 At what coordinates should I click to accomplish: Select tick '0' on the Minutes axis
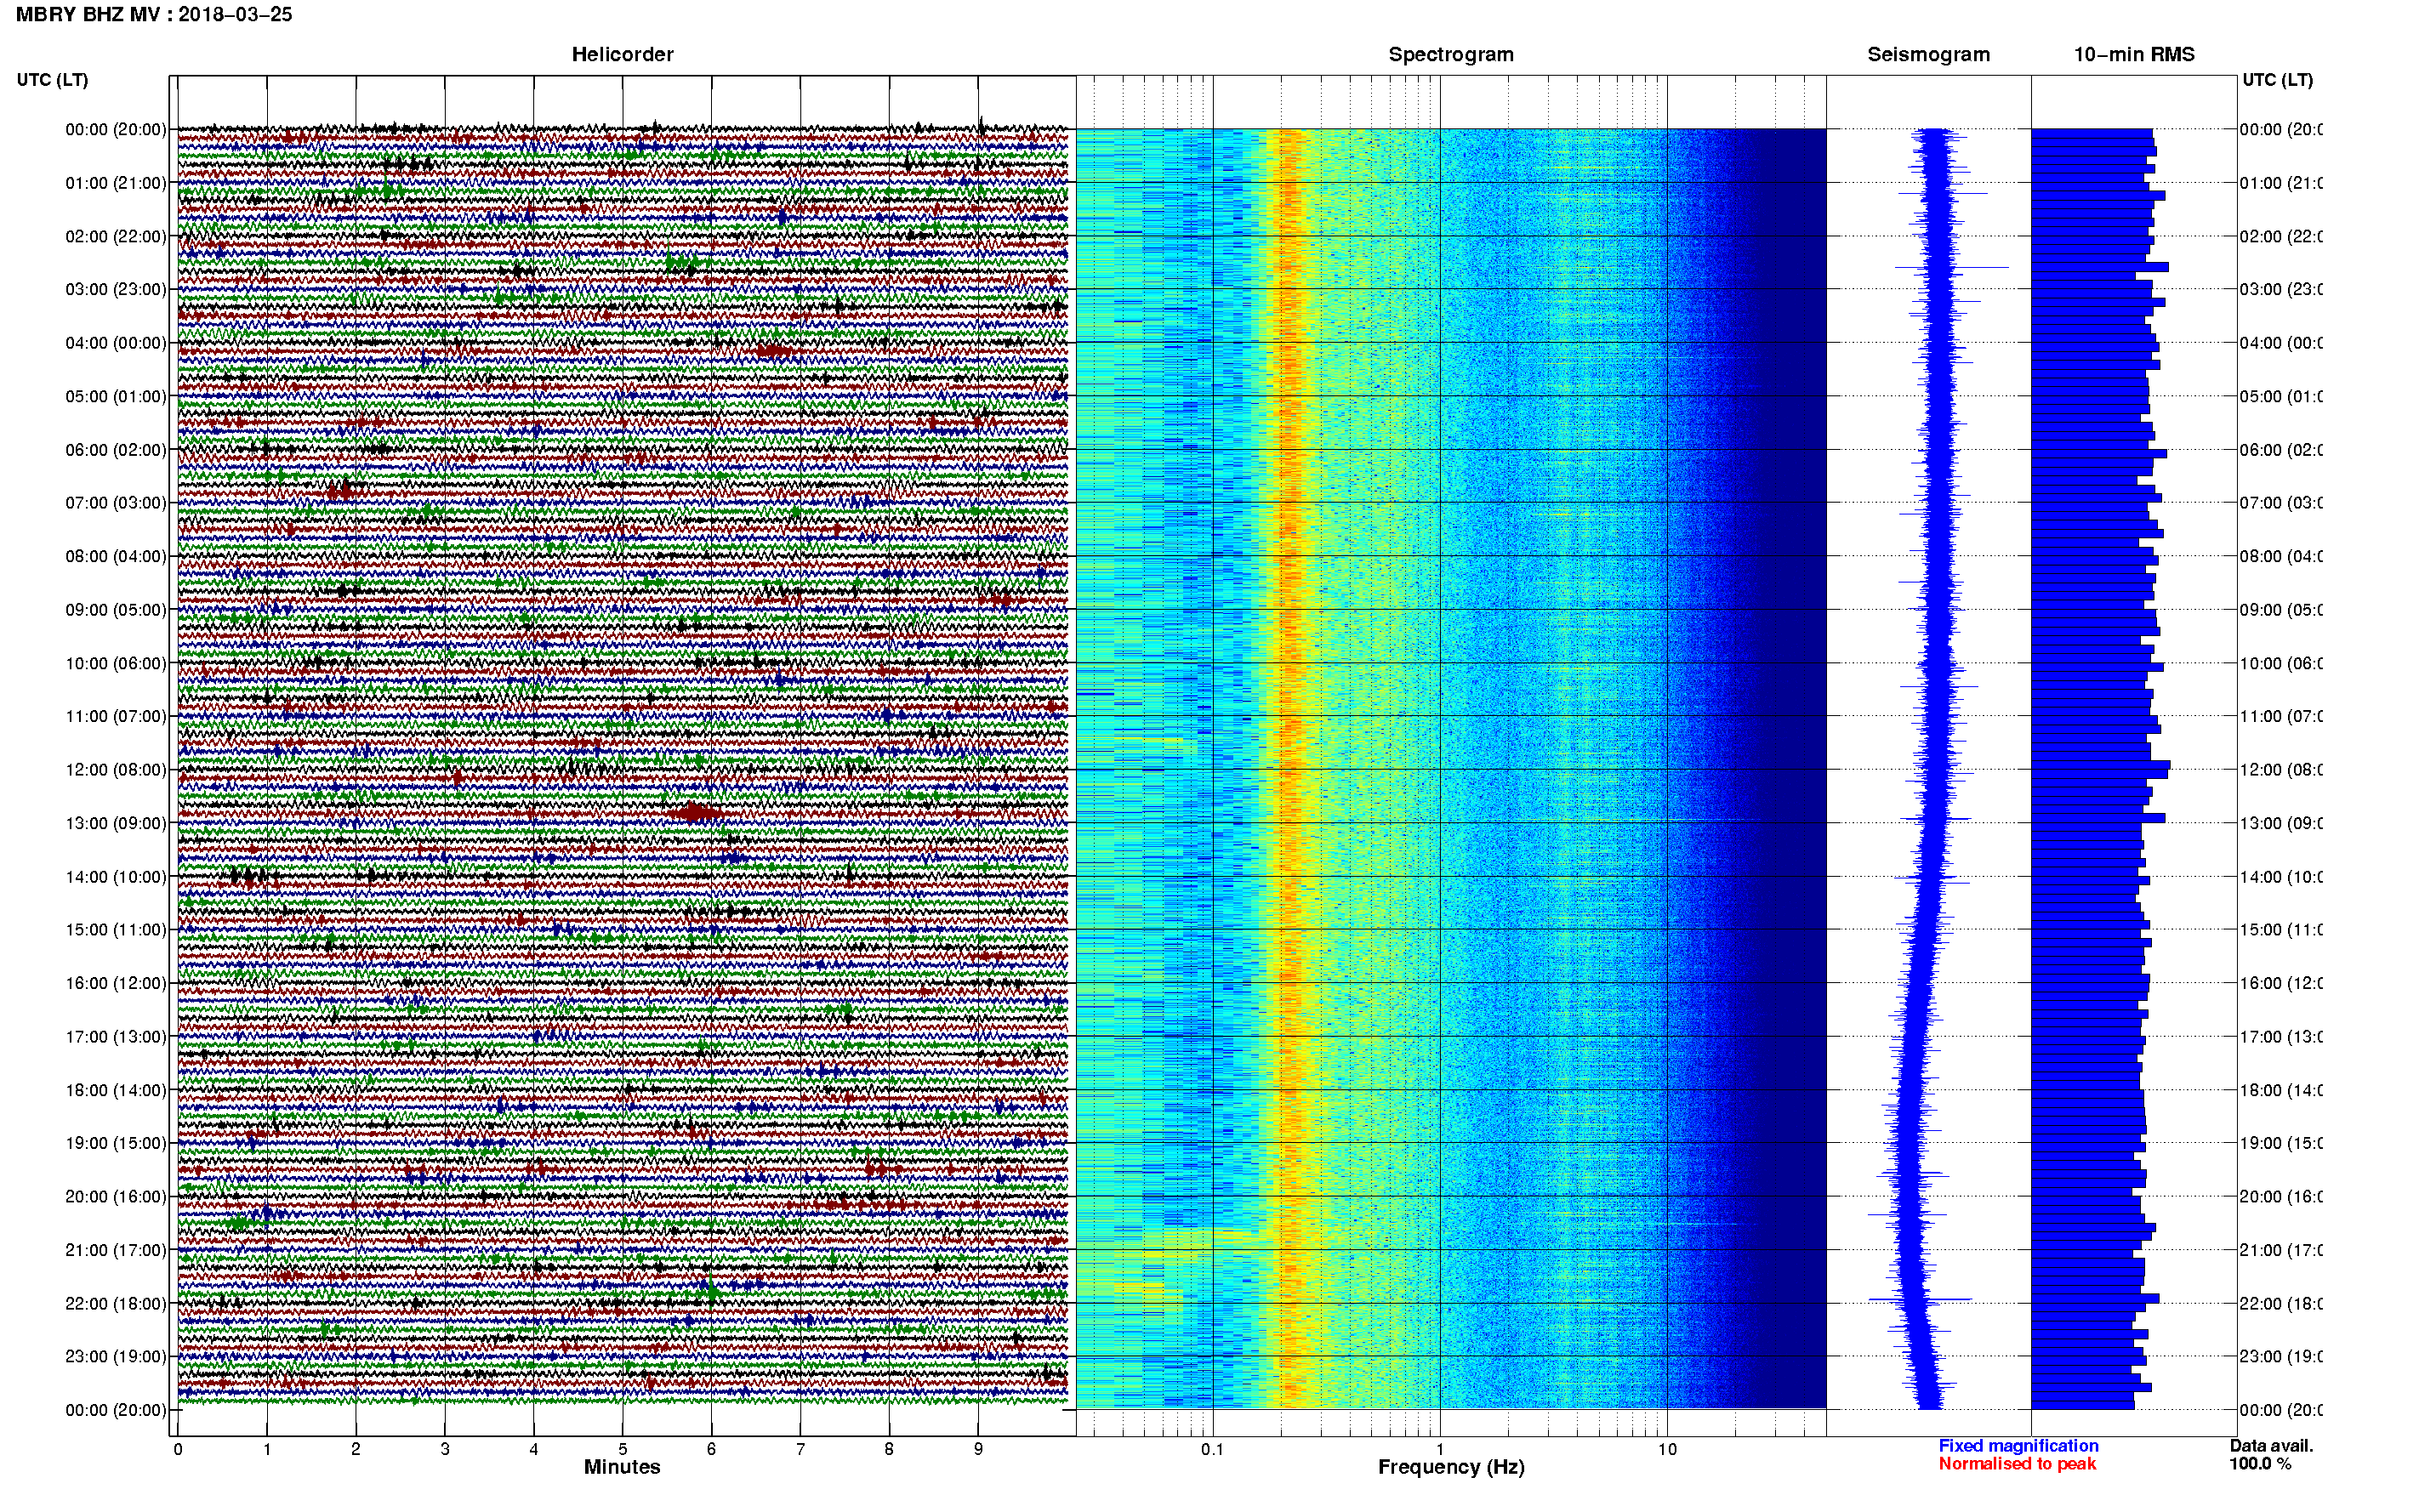pos(178,1449)
